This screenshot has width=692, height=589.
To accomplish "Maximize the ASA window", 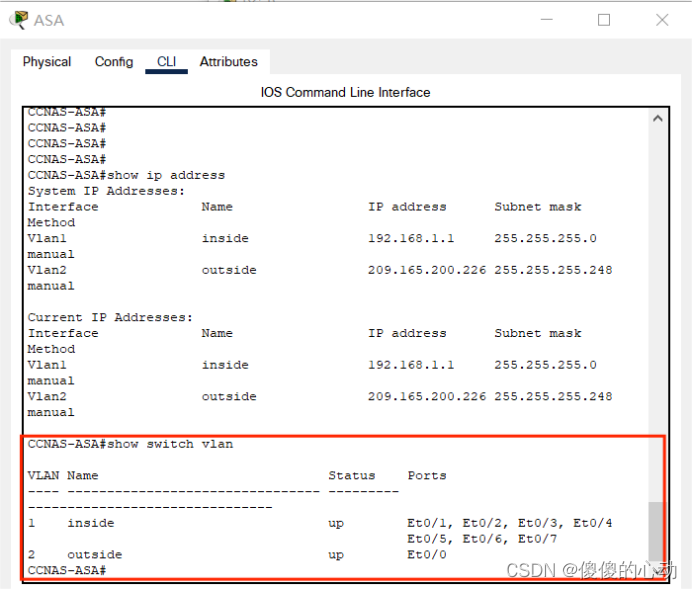I will point(604,20).
